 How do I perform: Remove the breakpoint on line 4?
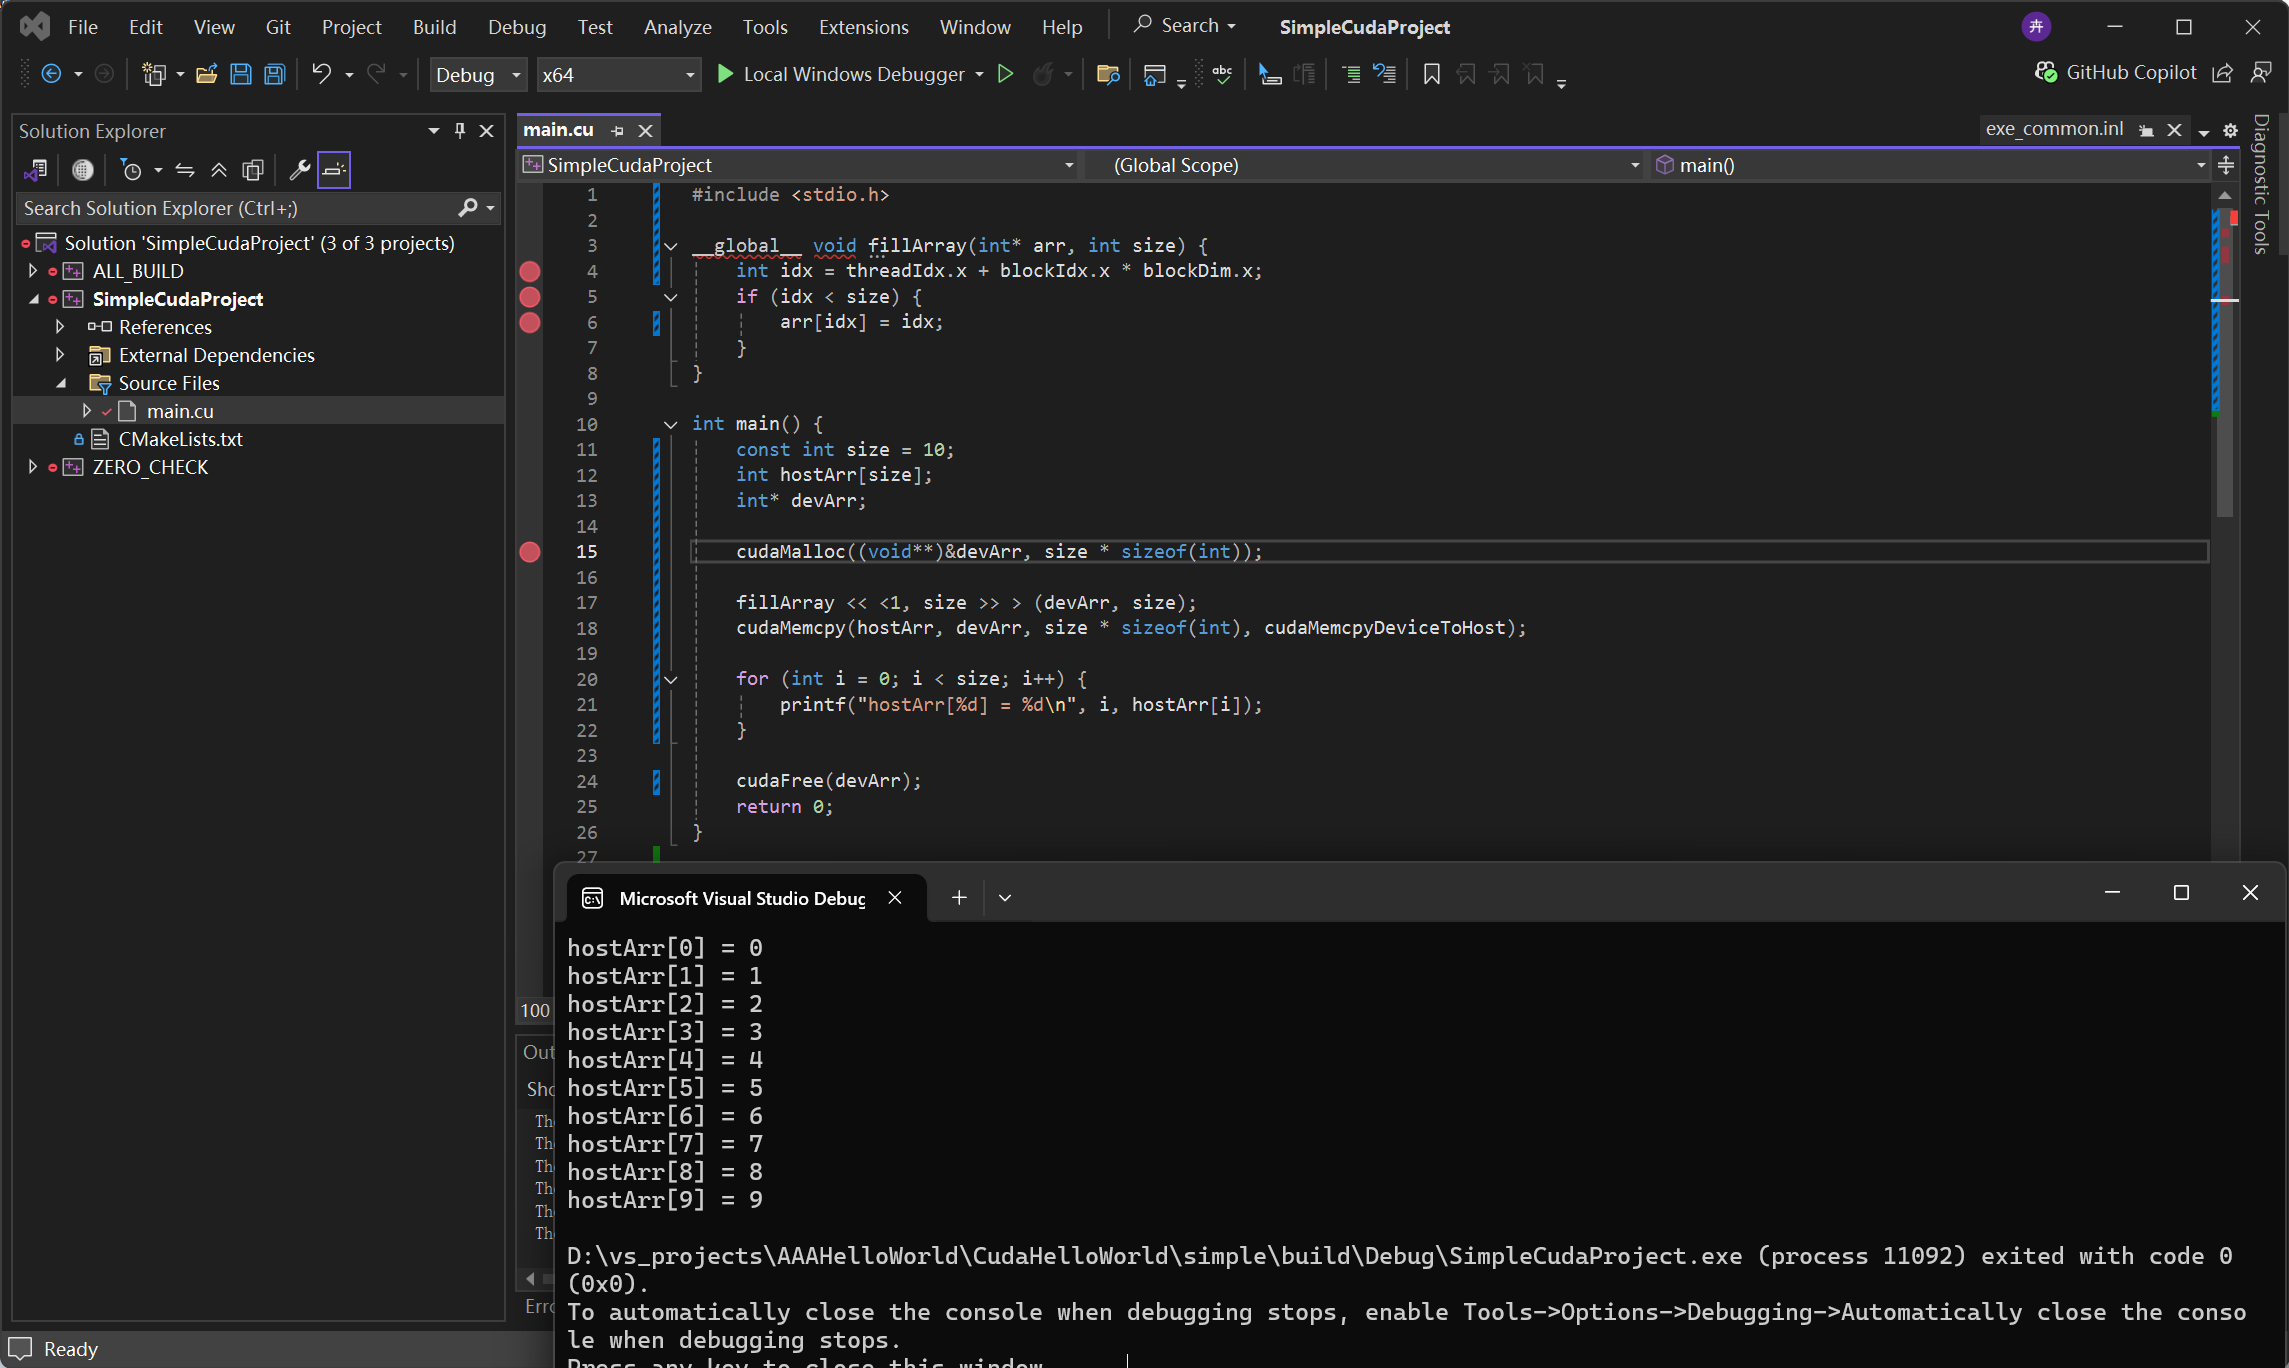coord(530,271)
